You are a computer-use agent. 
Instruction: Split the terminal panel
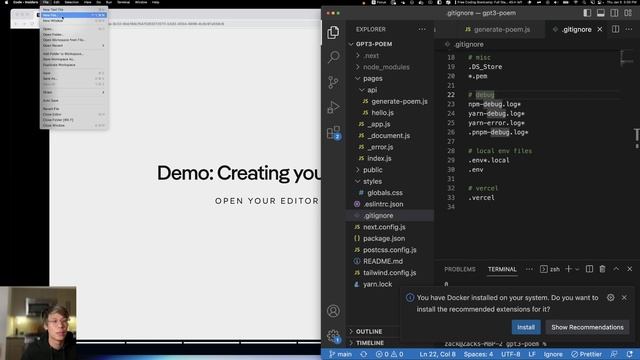click(x=589, y=269)
